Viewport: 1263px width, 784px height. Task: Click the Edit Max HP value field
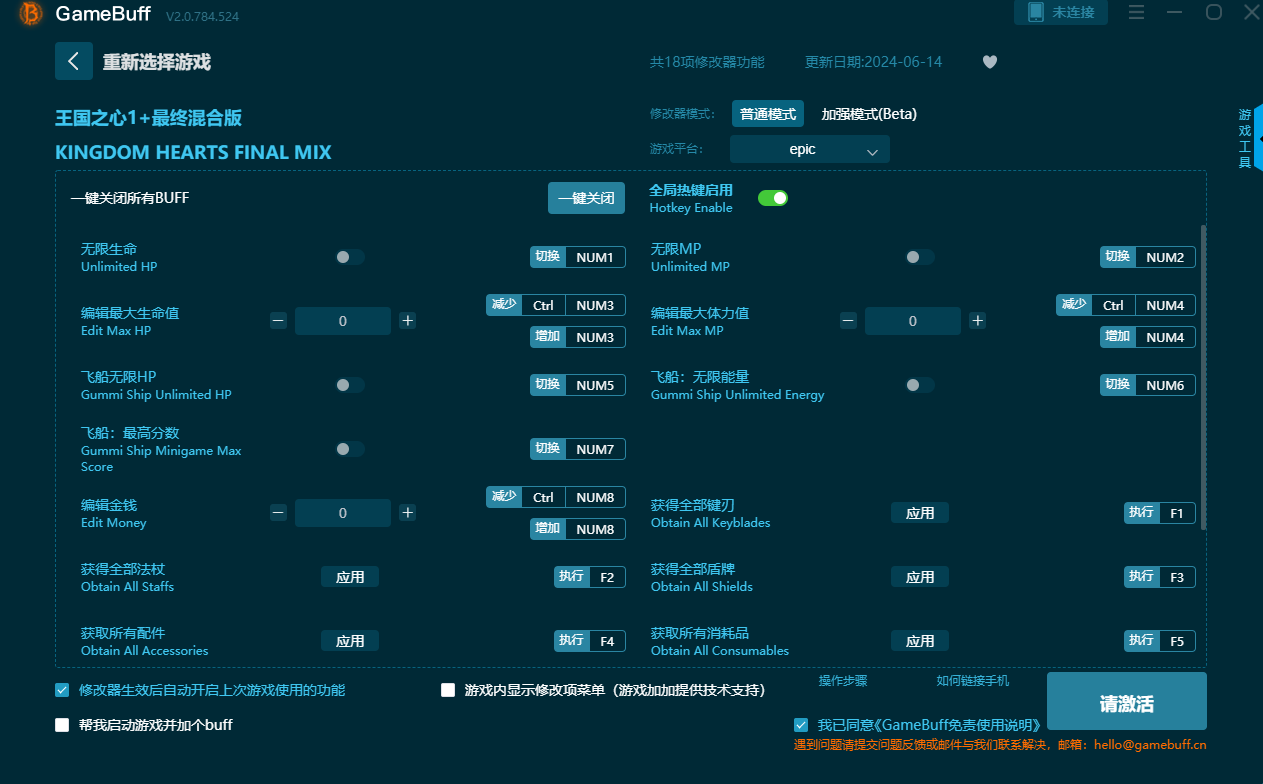(343, 321)
